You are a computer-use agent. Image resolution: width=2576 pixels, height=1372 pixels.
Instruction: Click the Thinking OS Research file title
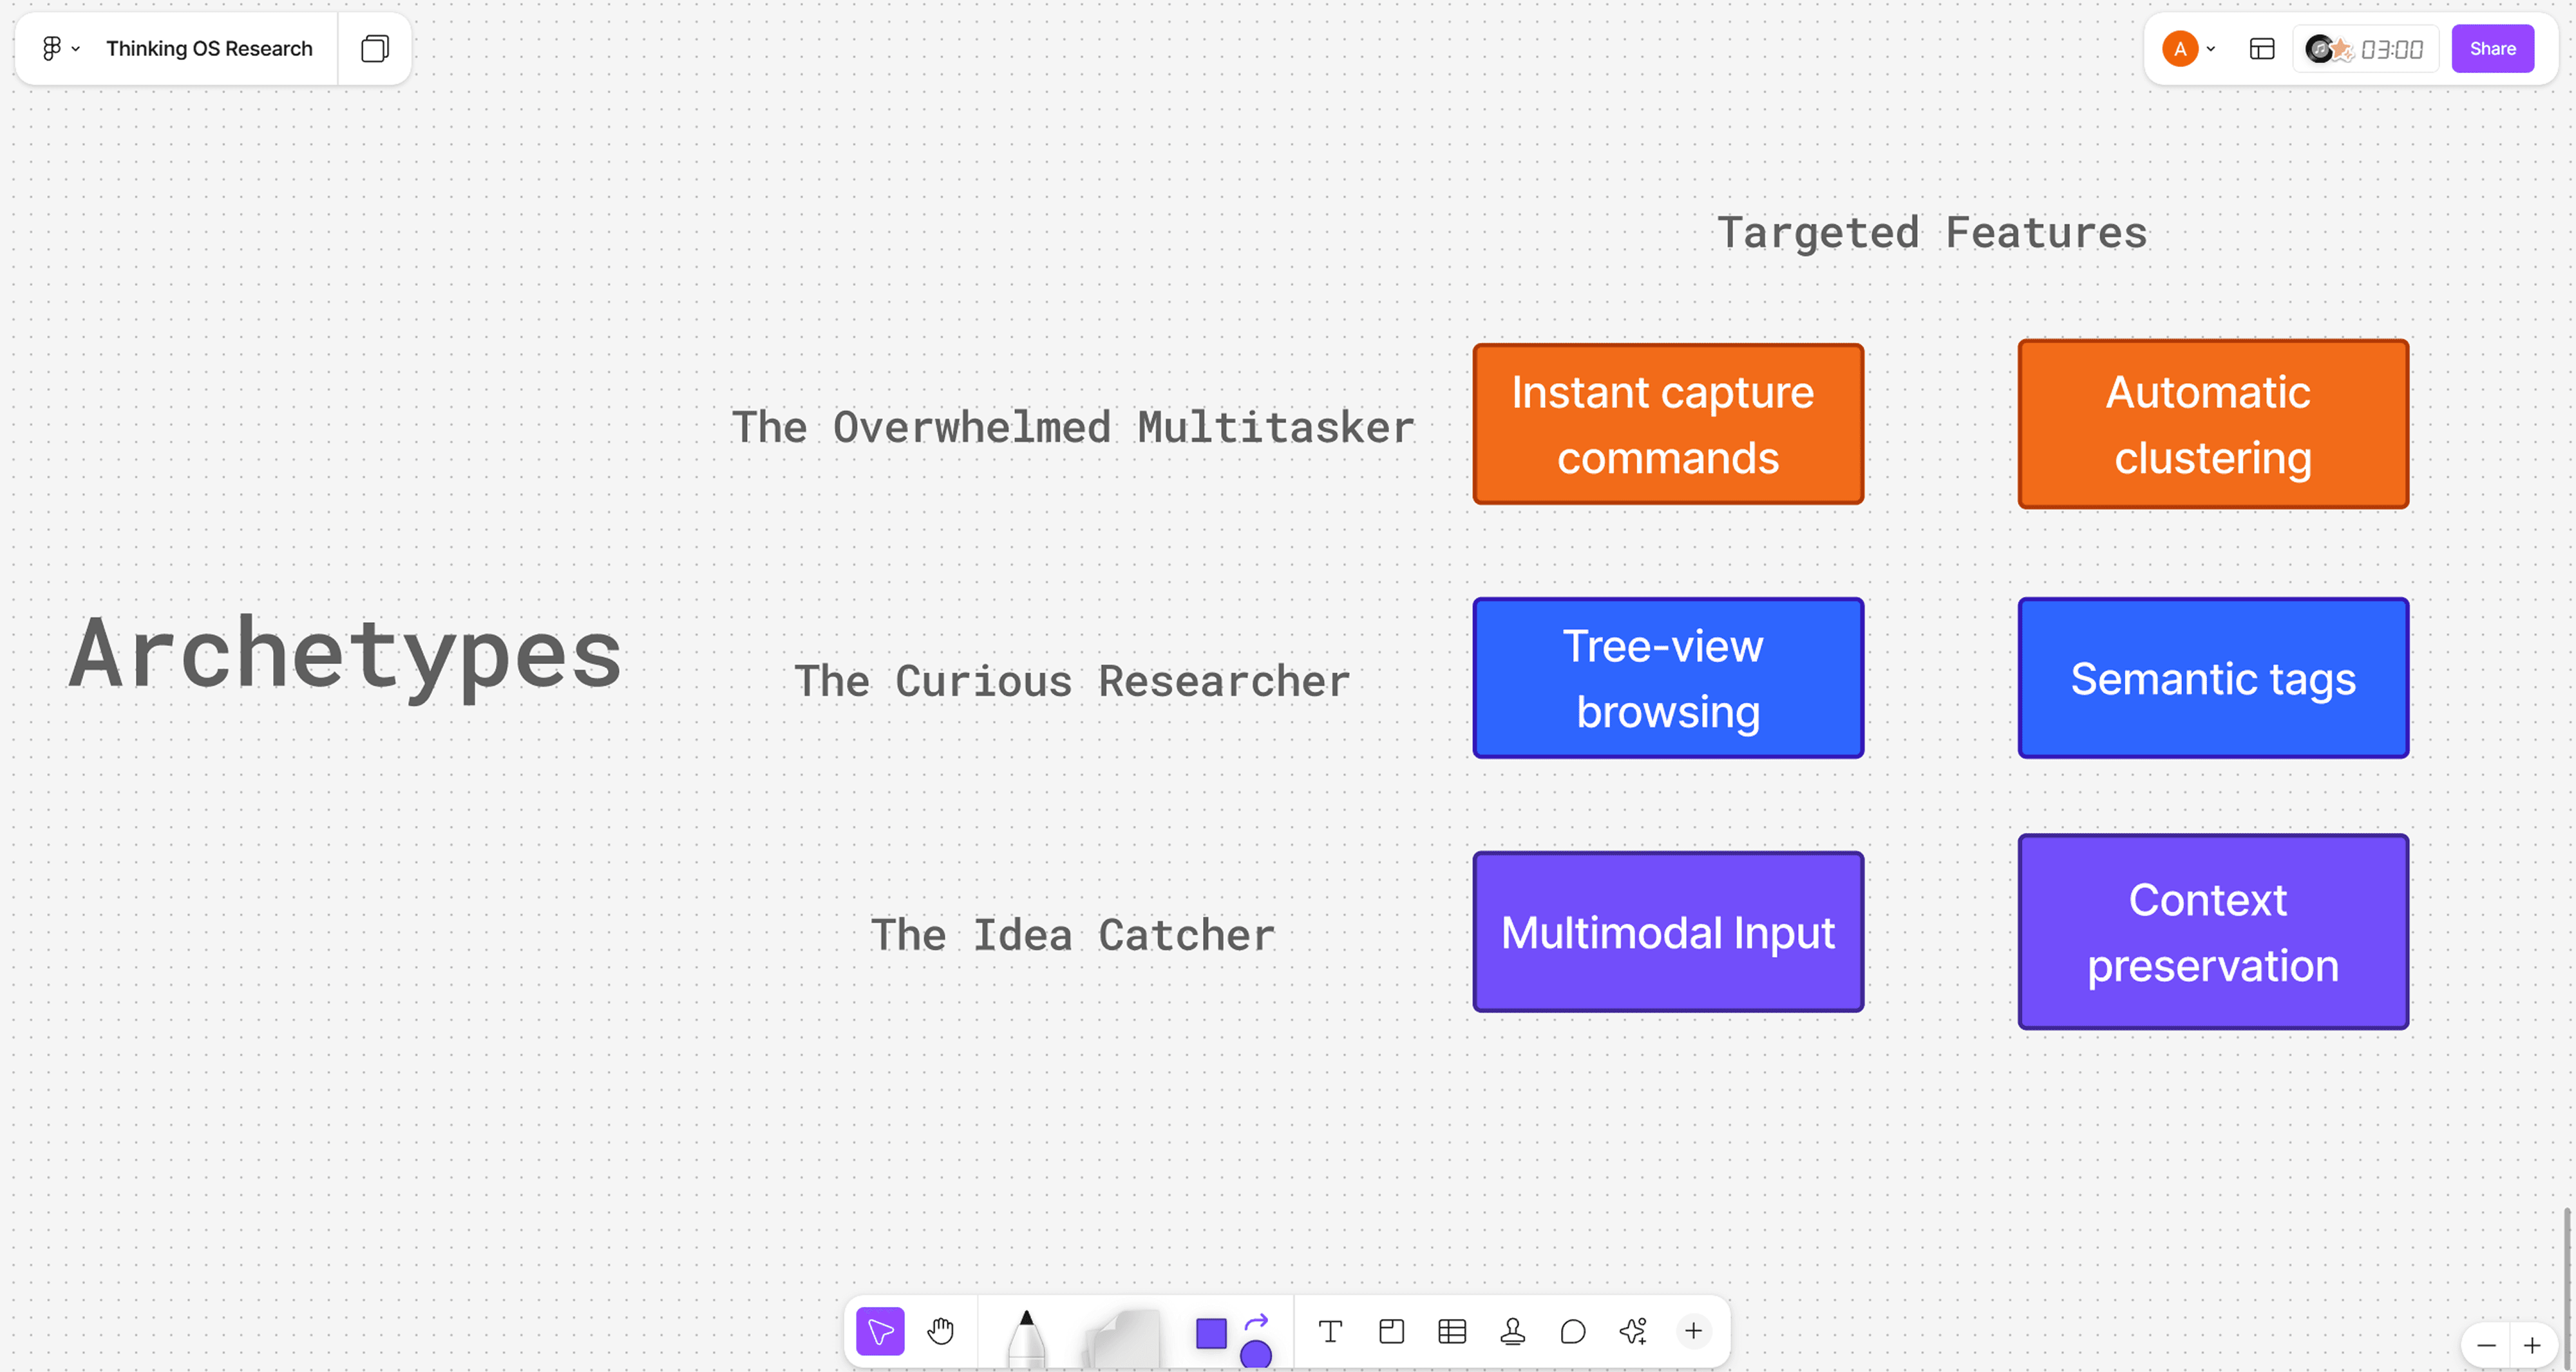(209, 48)
